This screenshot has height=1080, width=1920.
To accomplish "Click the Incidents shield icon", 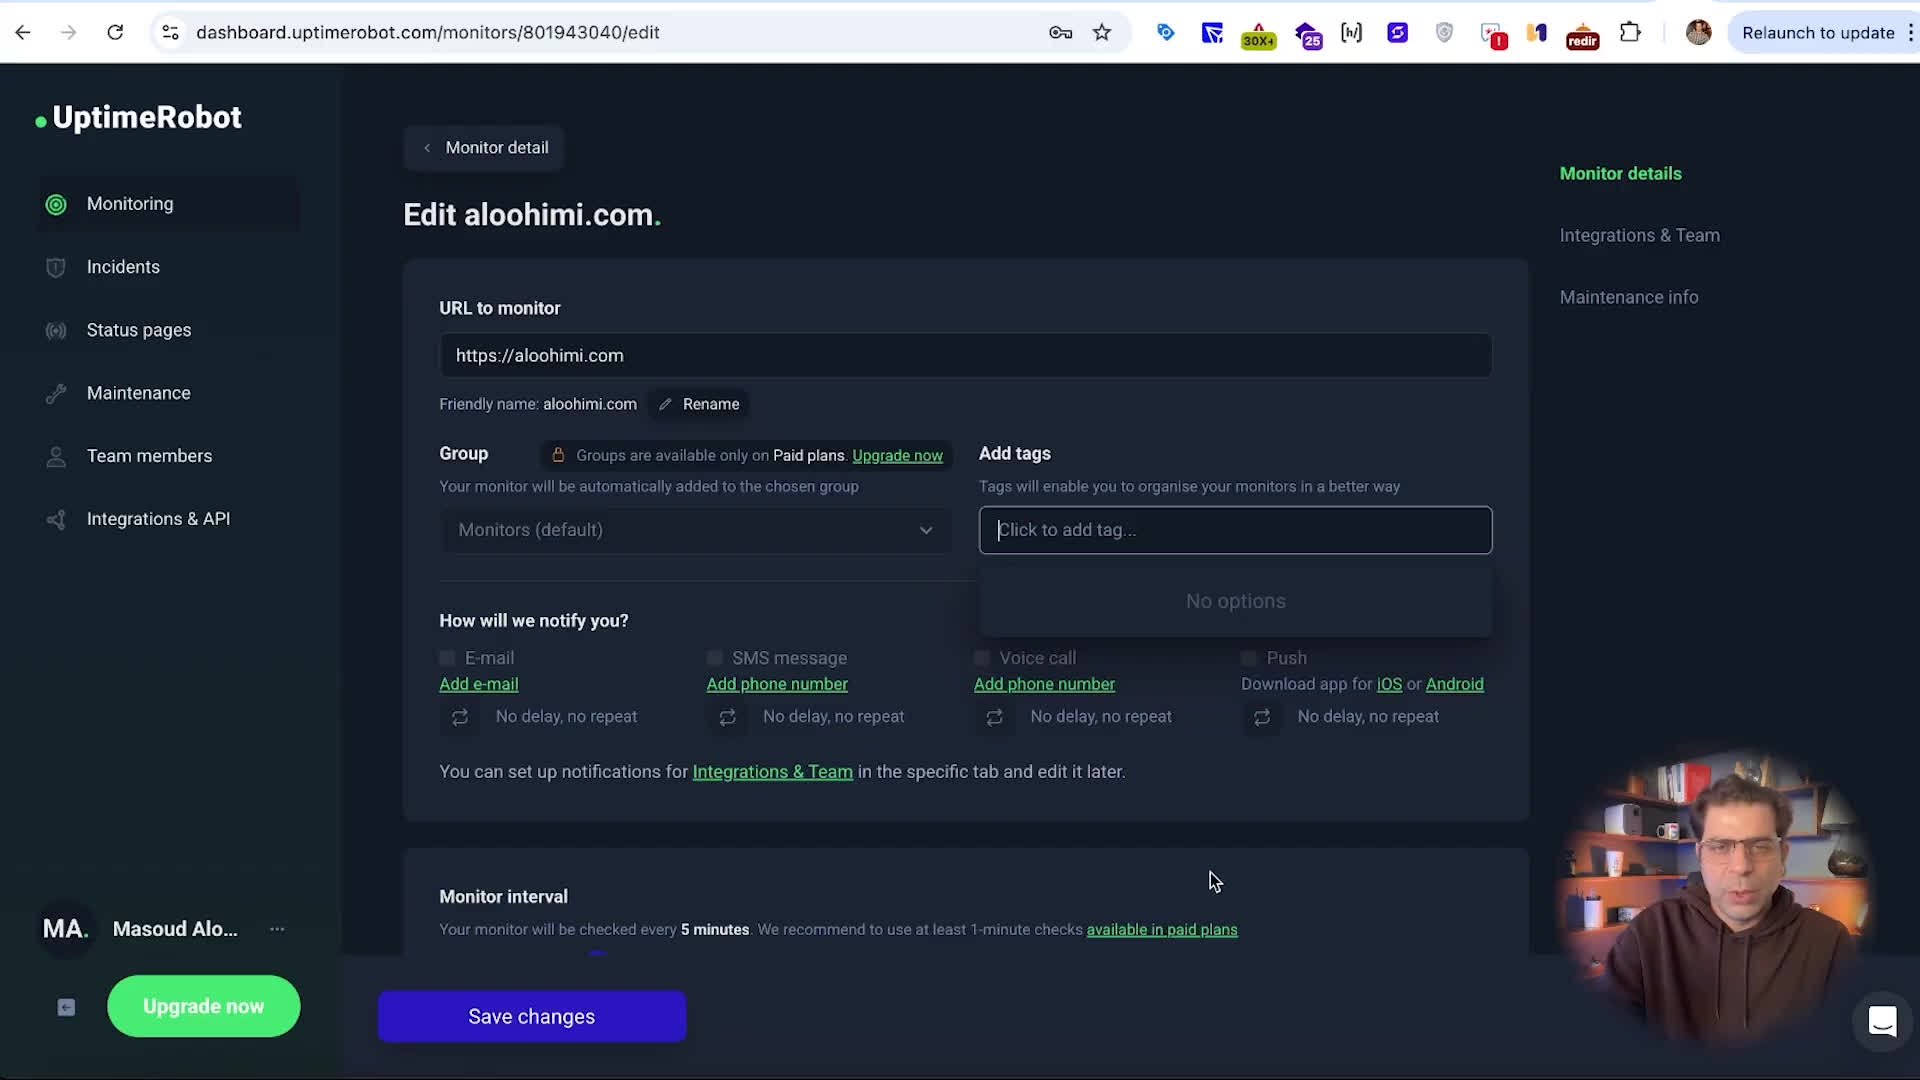I will tap(56, 267).
